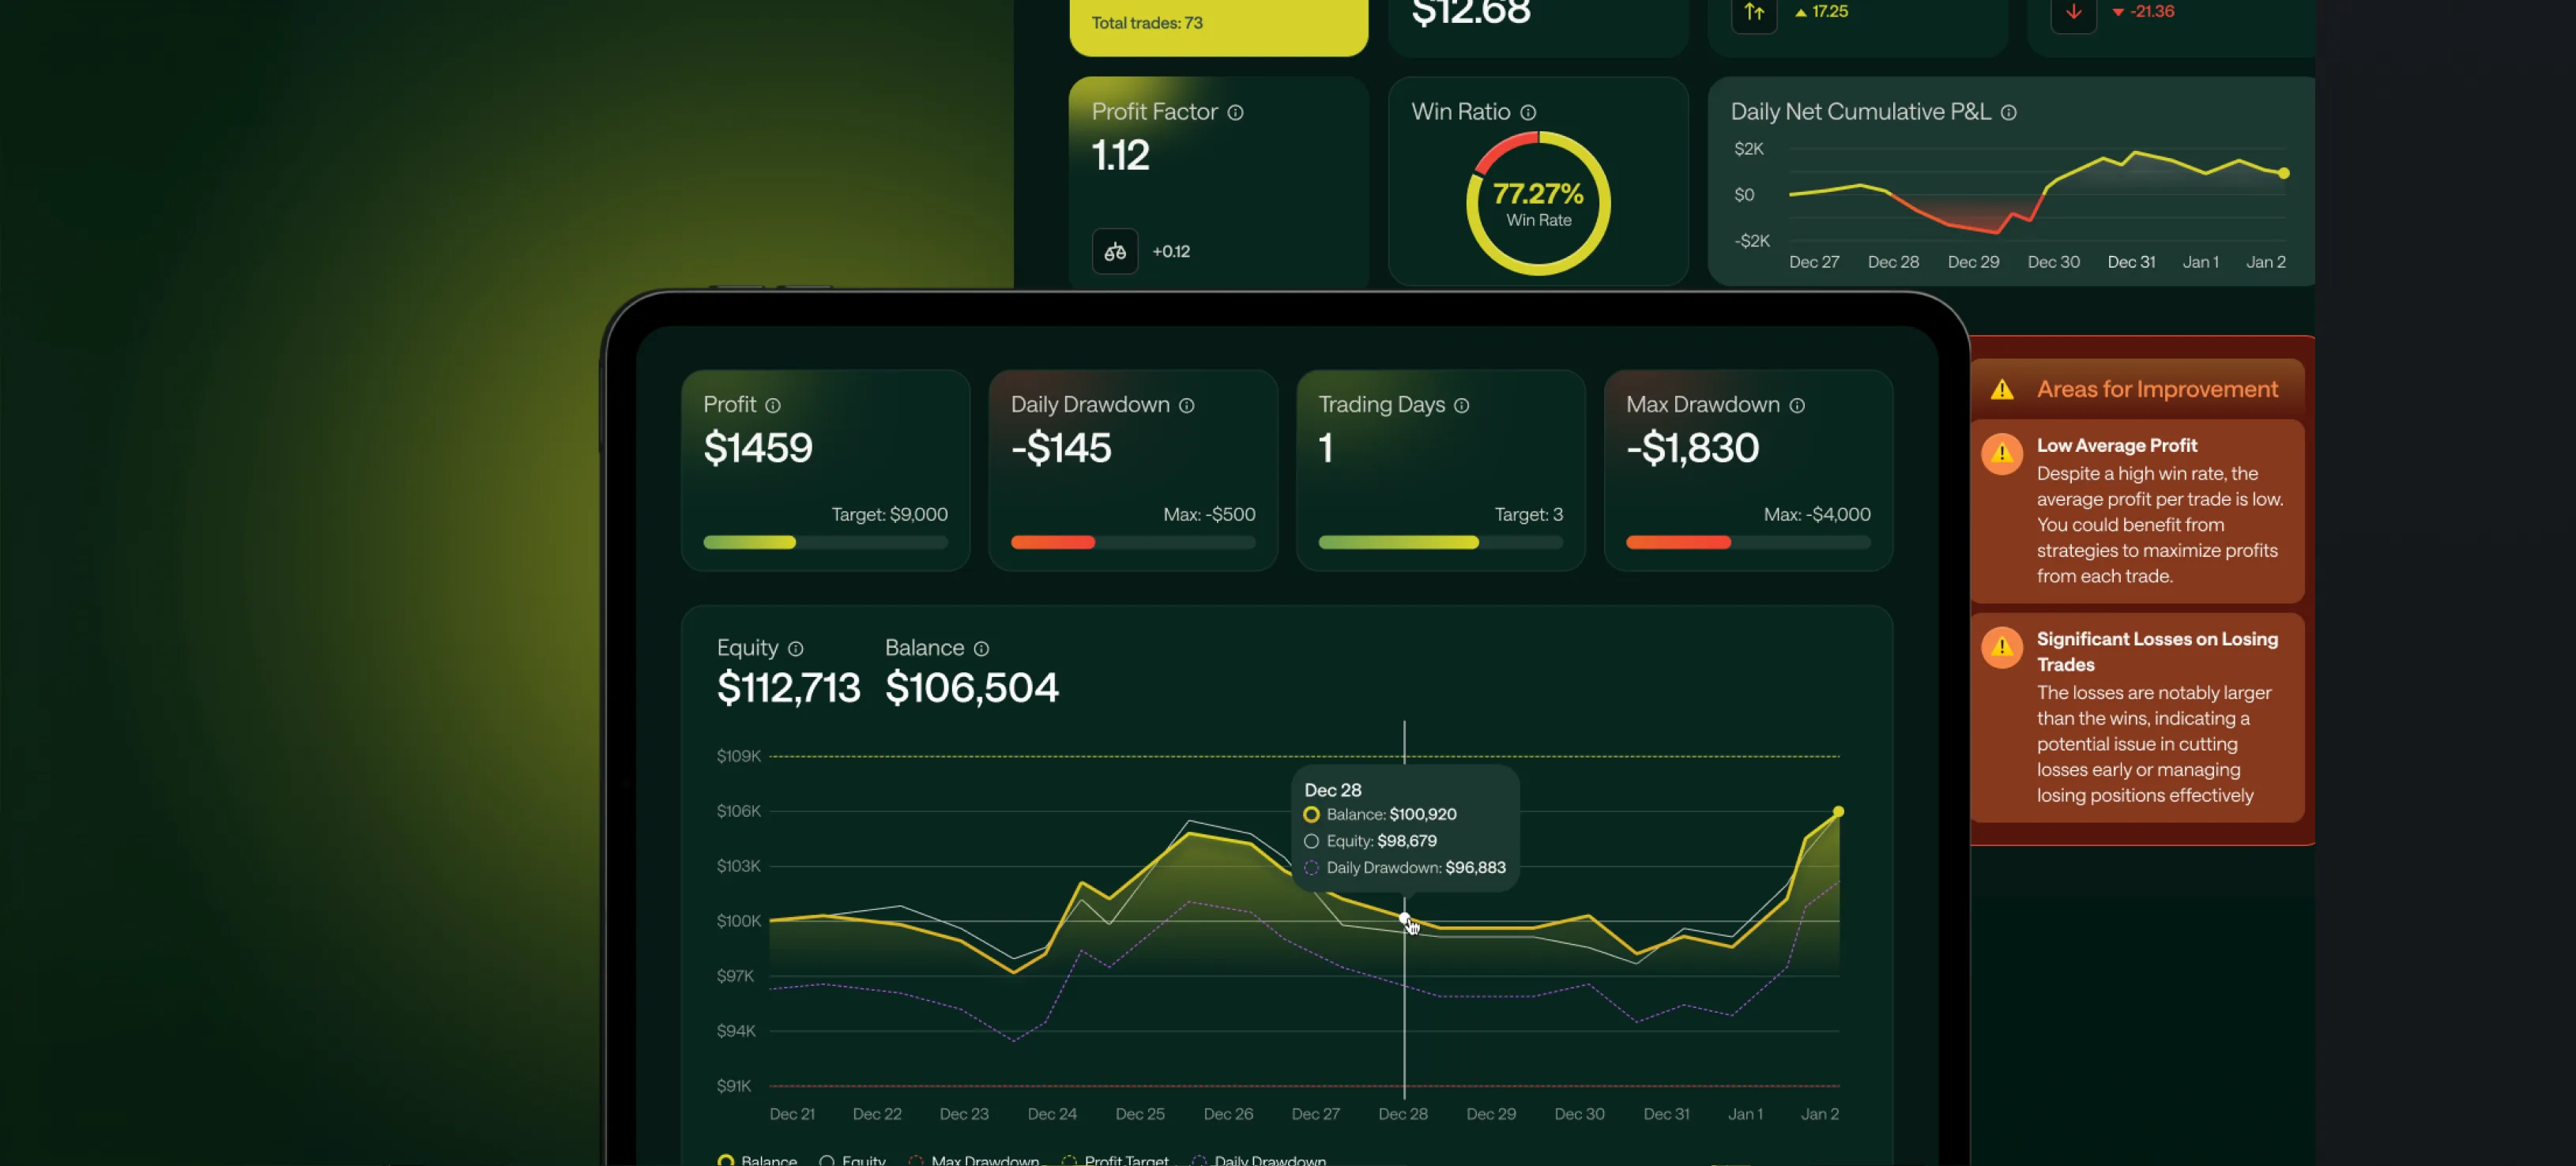Click the Max: -$4,000 label
The width and height of the screenshot is (2576, 1166).
[x=1816, y=515]
